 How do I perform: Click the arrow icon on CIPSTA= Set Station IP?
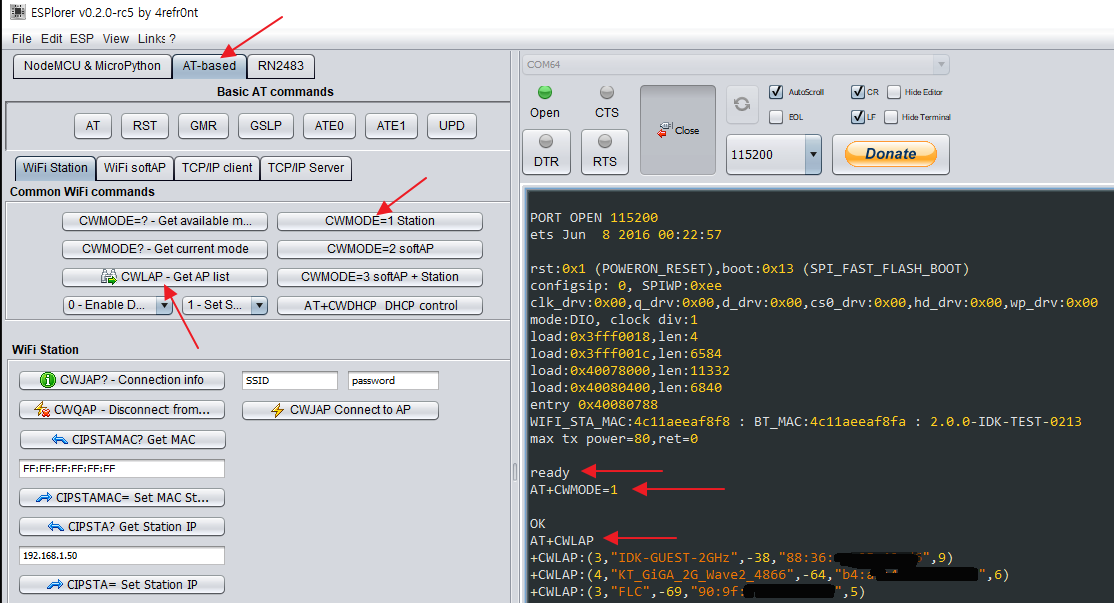(55, 585)
